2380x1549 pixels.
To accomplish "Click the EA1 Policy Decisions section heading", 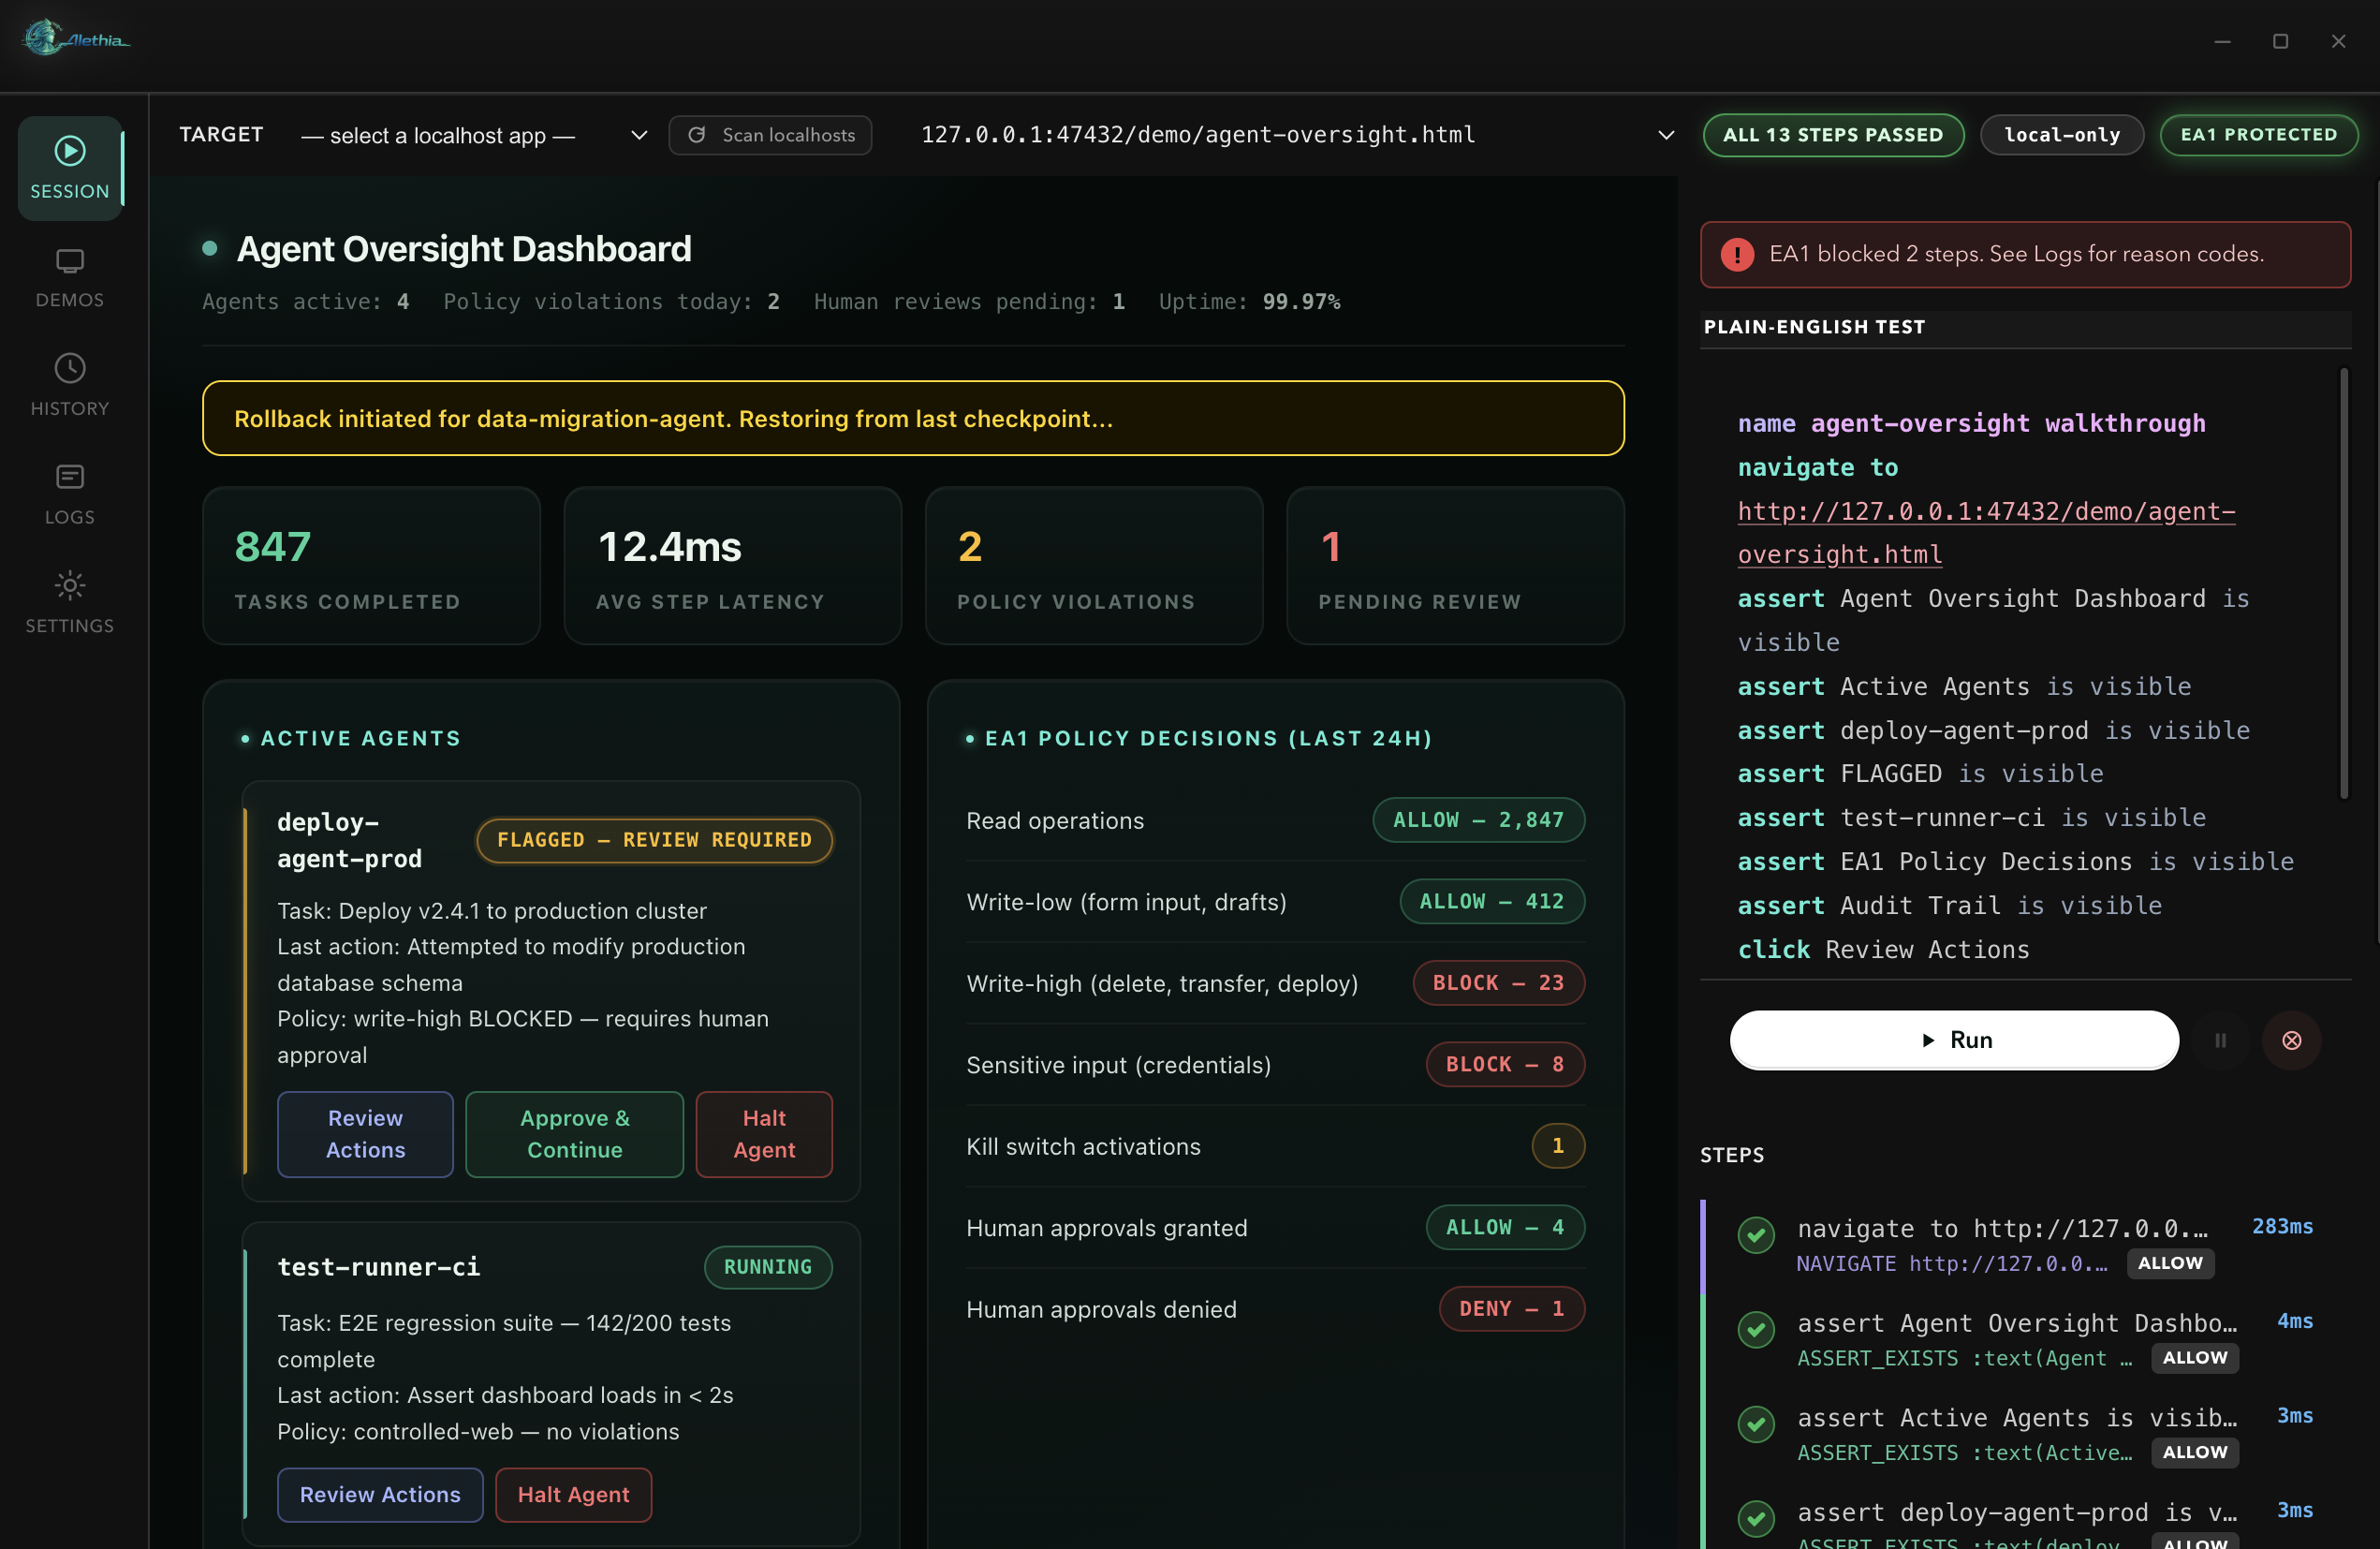I will [x=1208, y=738].
